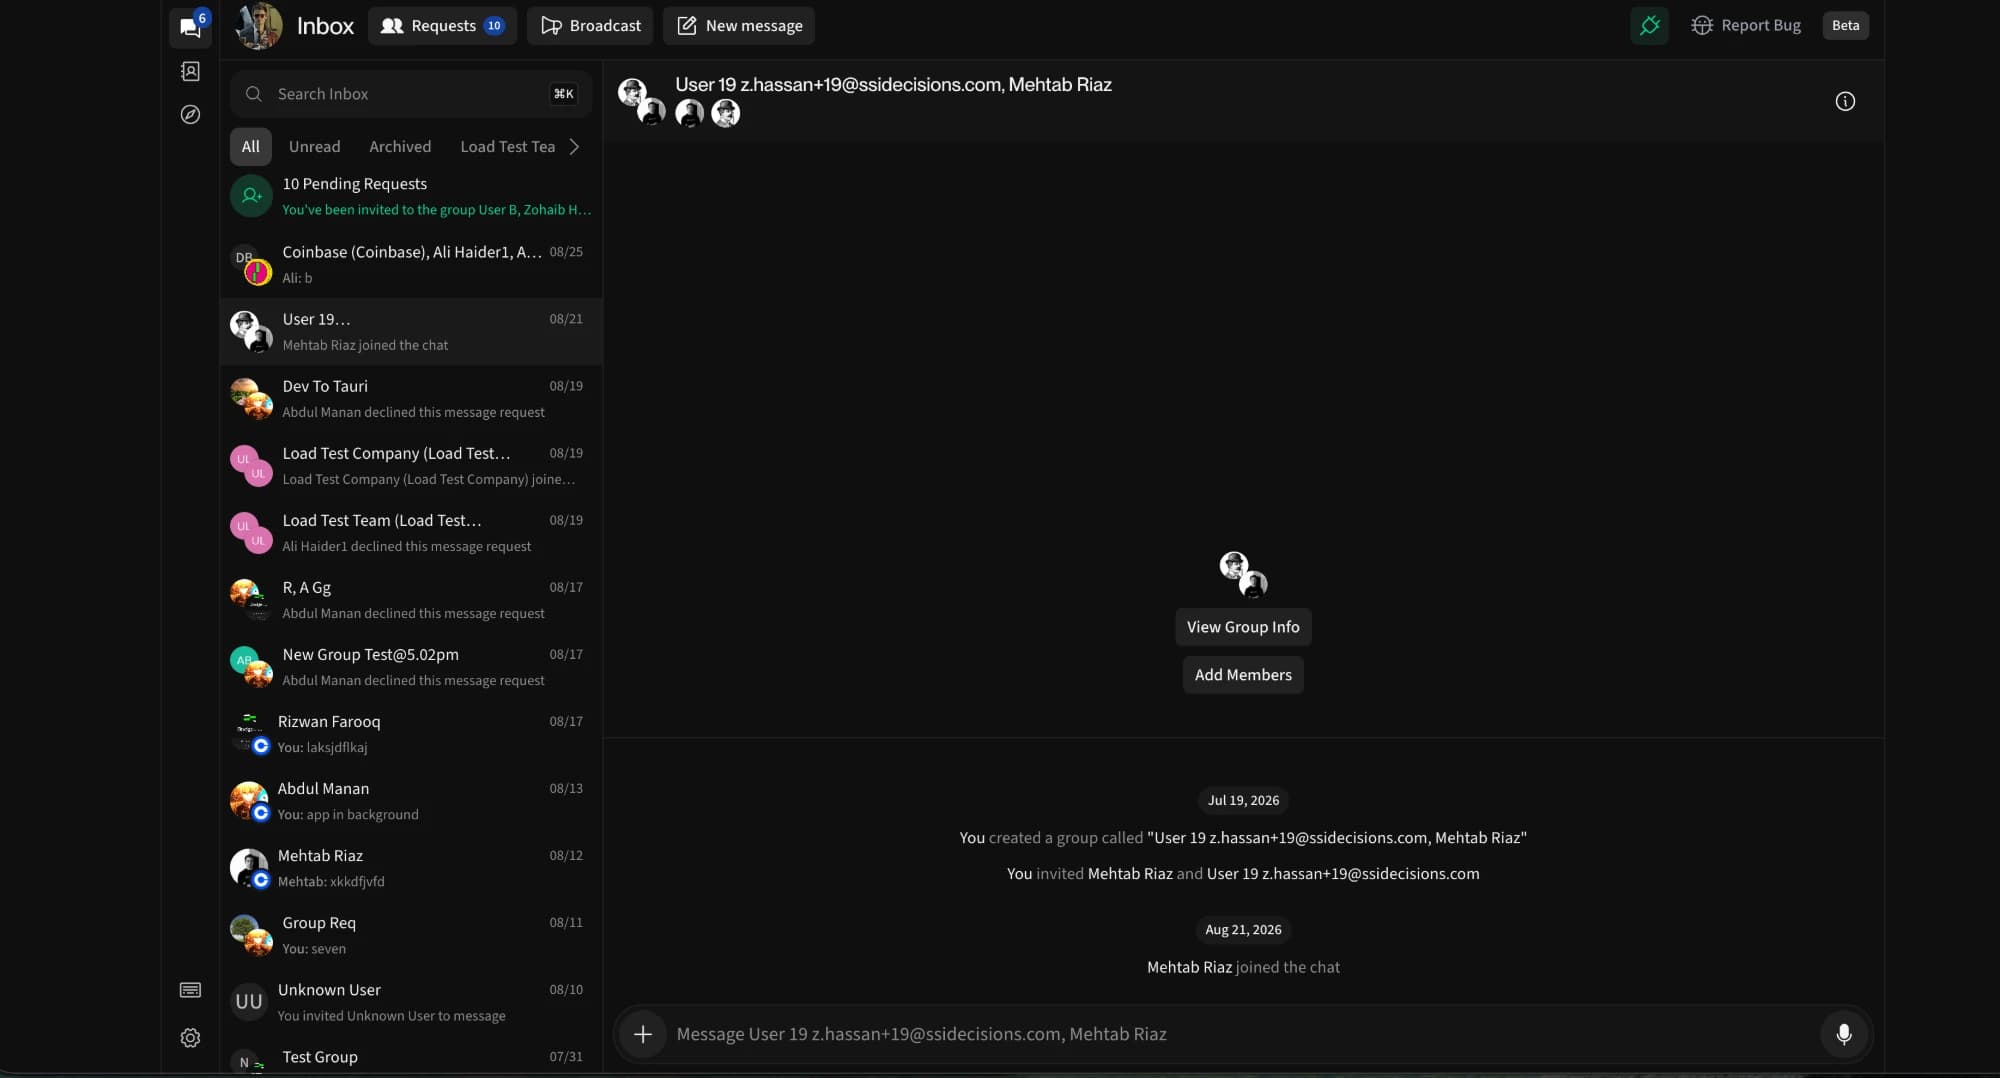Click the Unknown User UU avatar
Viewport: 2000px width, 1078px height.
[249, 1001]
